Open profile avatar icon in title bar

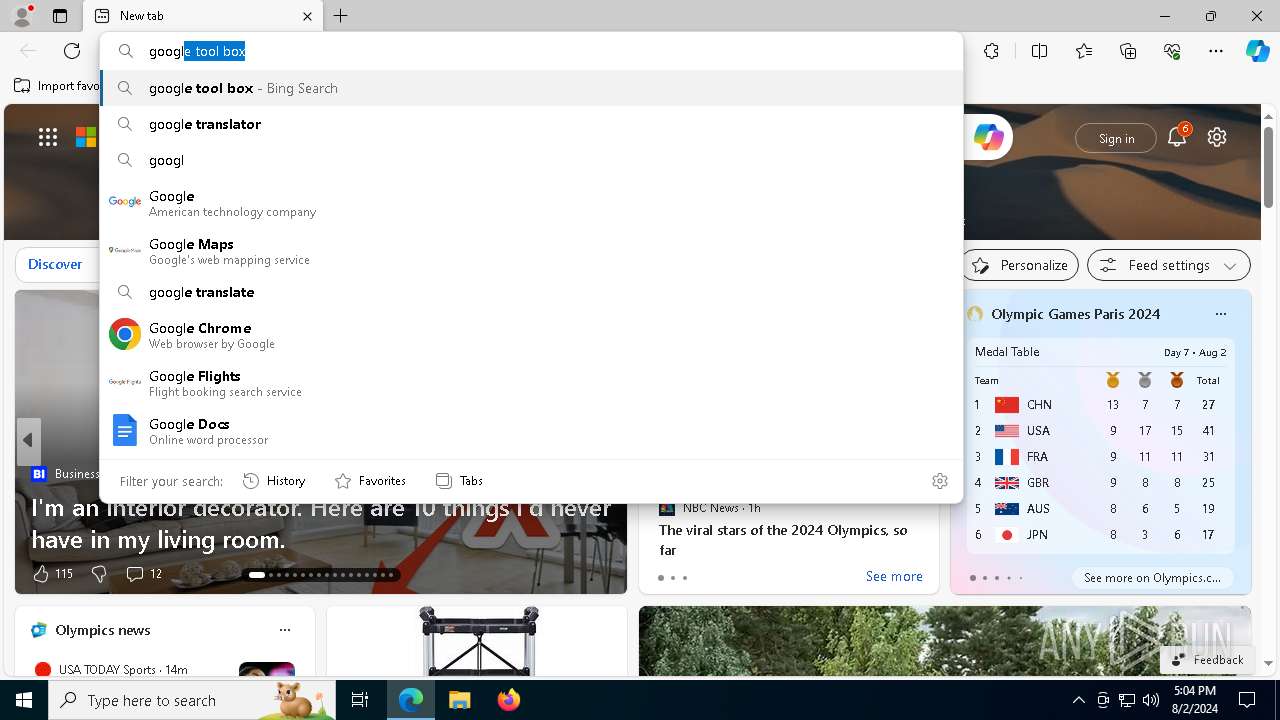(21, 16)
